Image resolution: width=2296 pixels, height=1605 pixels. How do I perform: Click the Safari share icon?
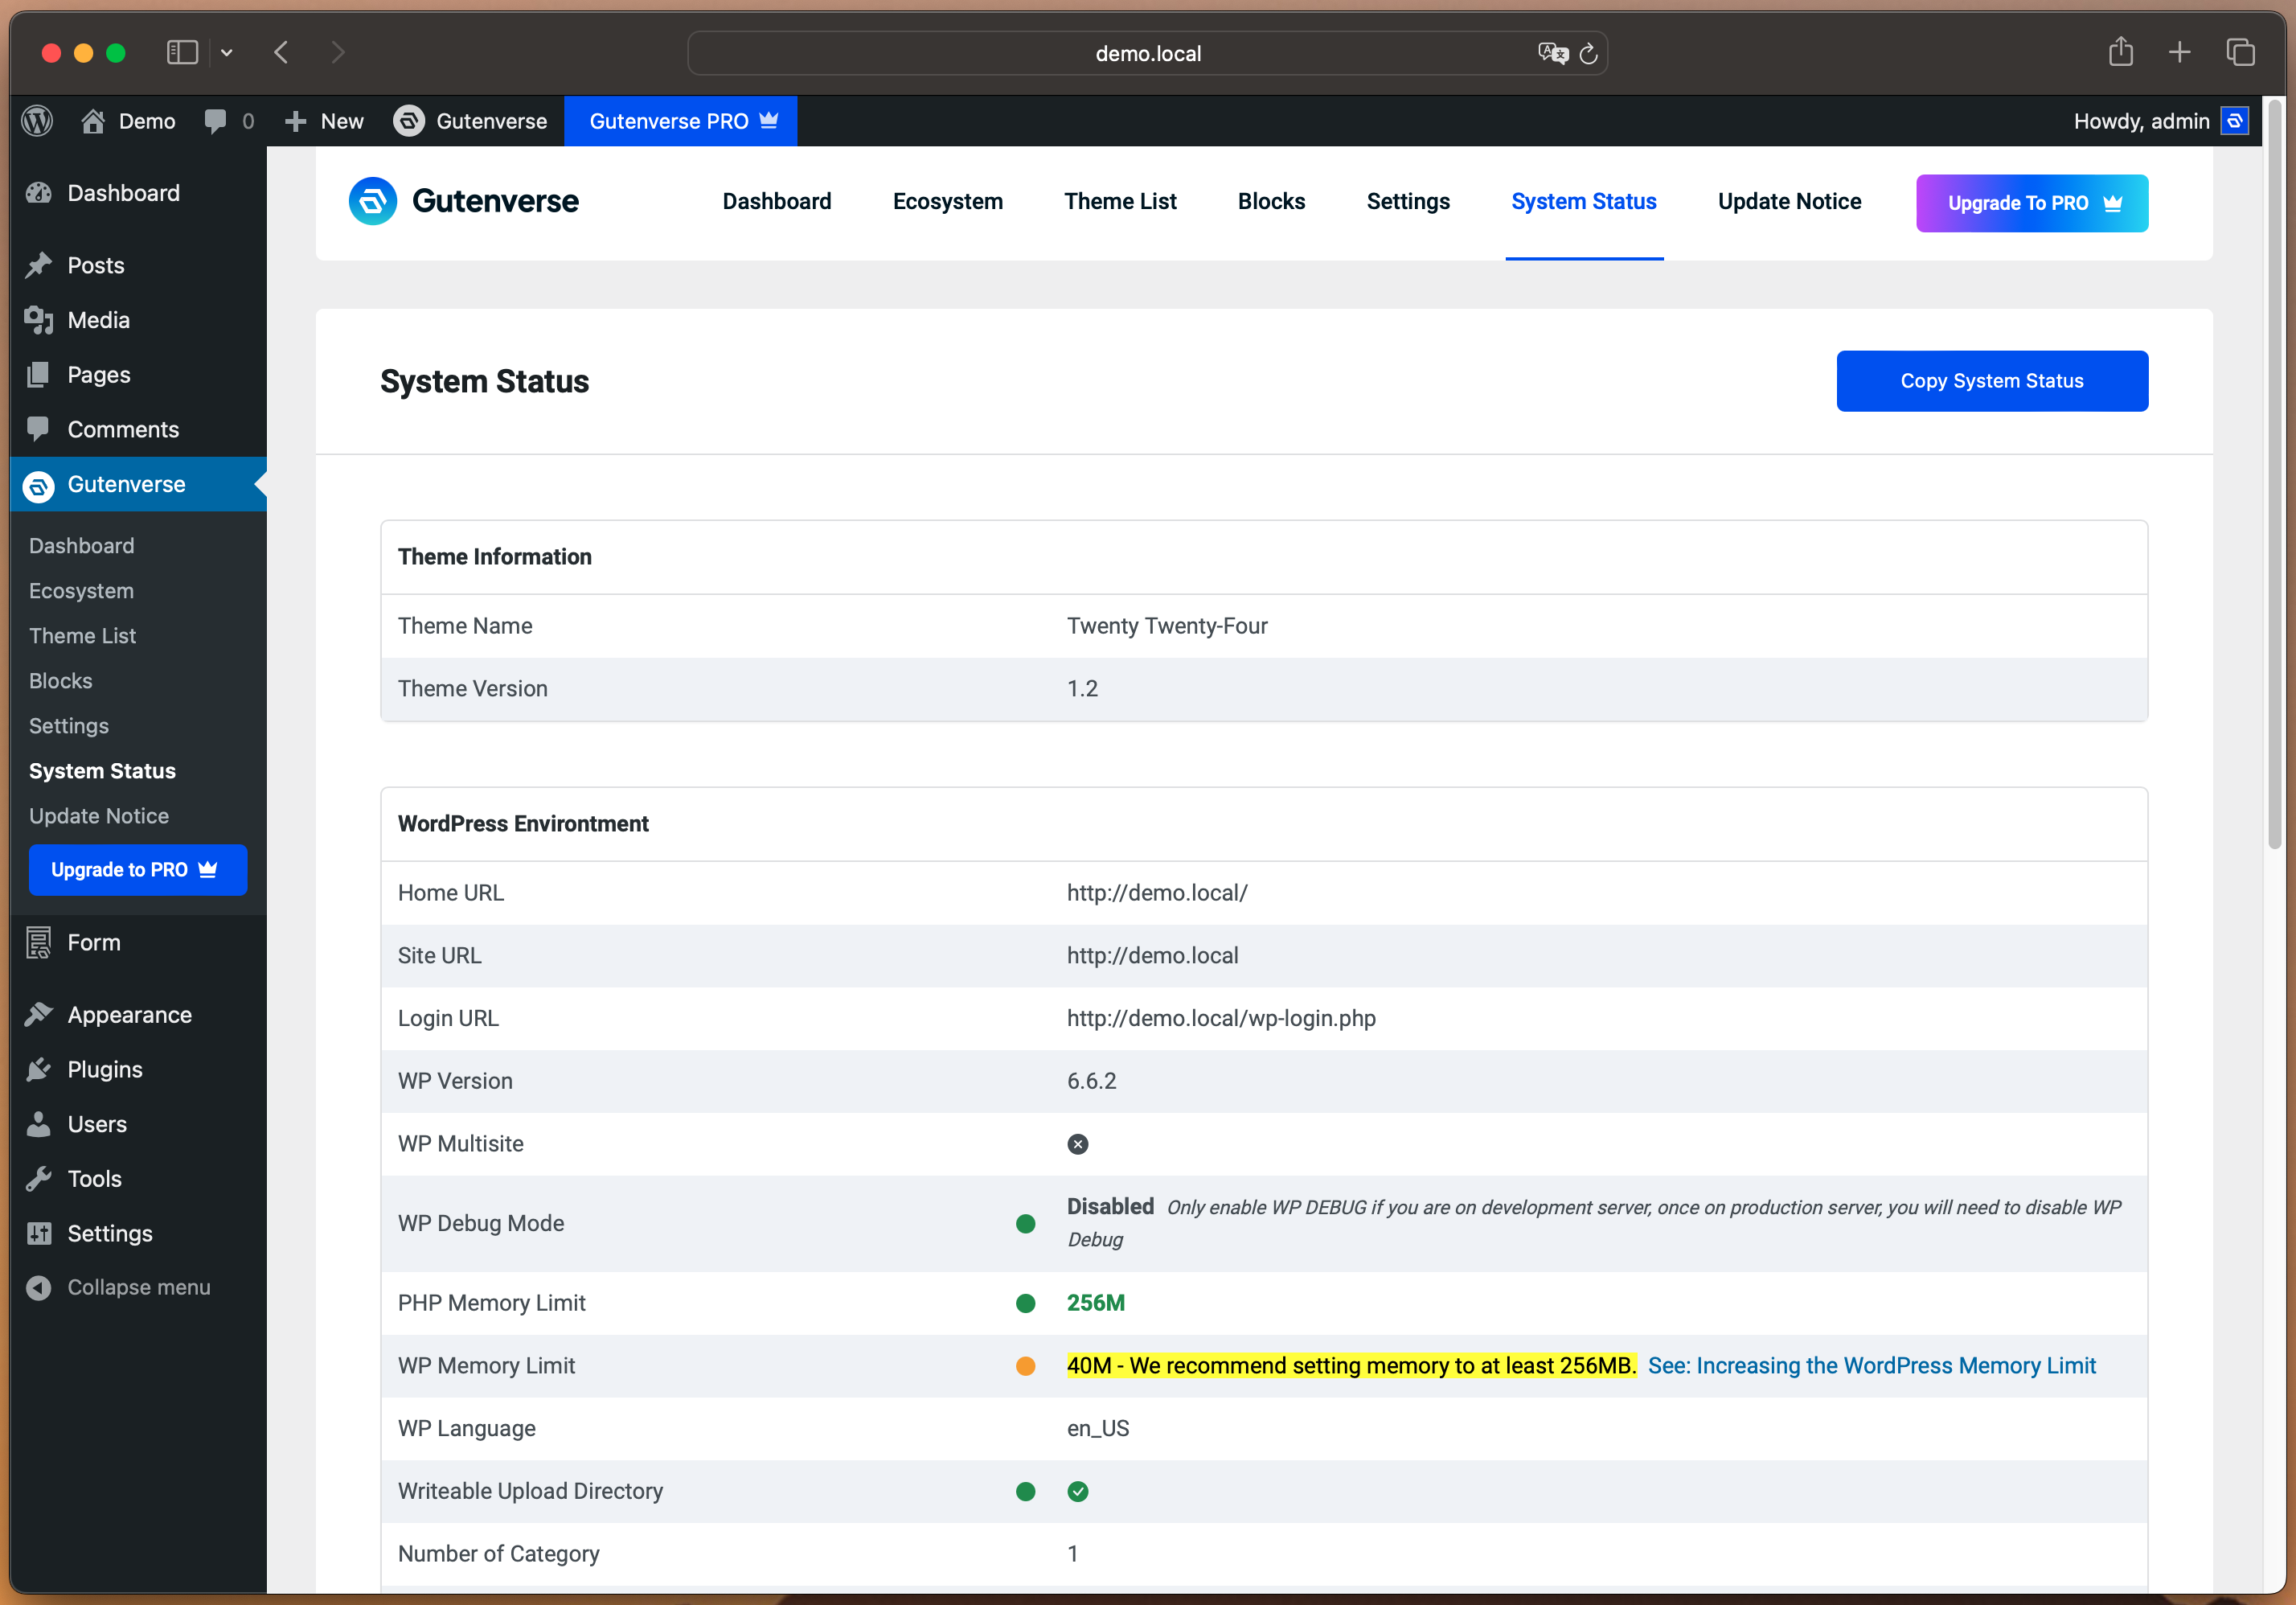tap(2121, 52)
